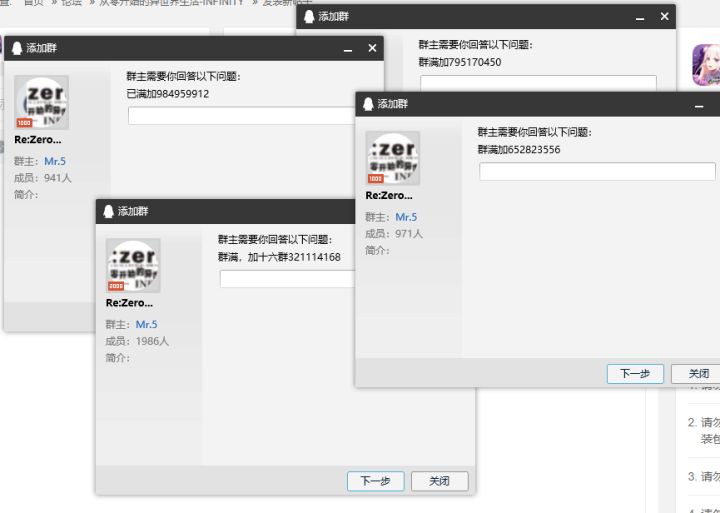Minimize the 已满加984959912 dialog

(x=348, y=48)
